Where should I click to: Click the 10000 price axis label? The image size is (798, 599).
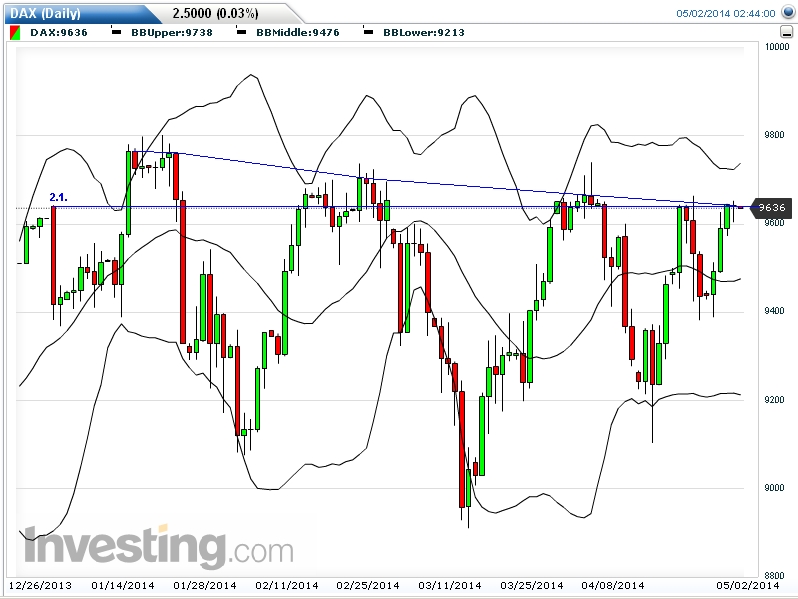pos(777,47)
